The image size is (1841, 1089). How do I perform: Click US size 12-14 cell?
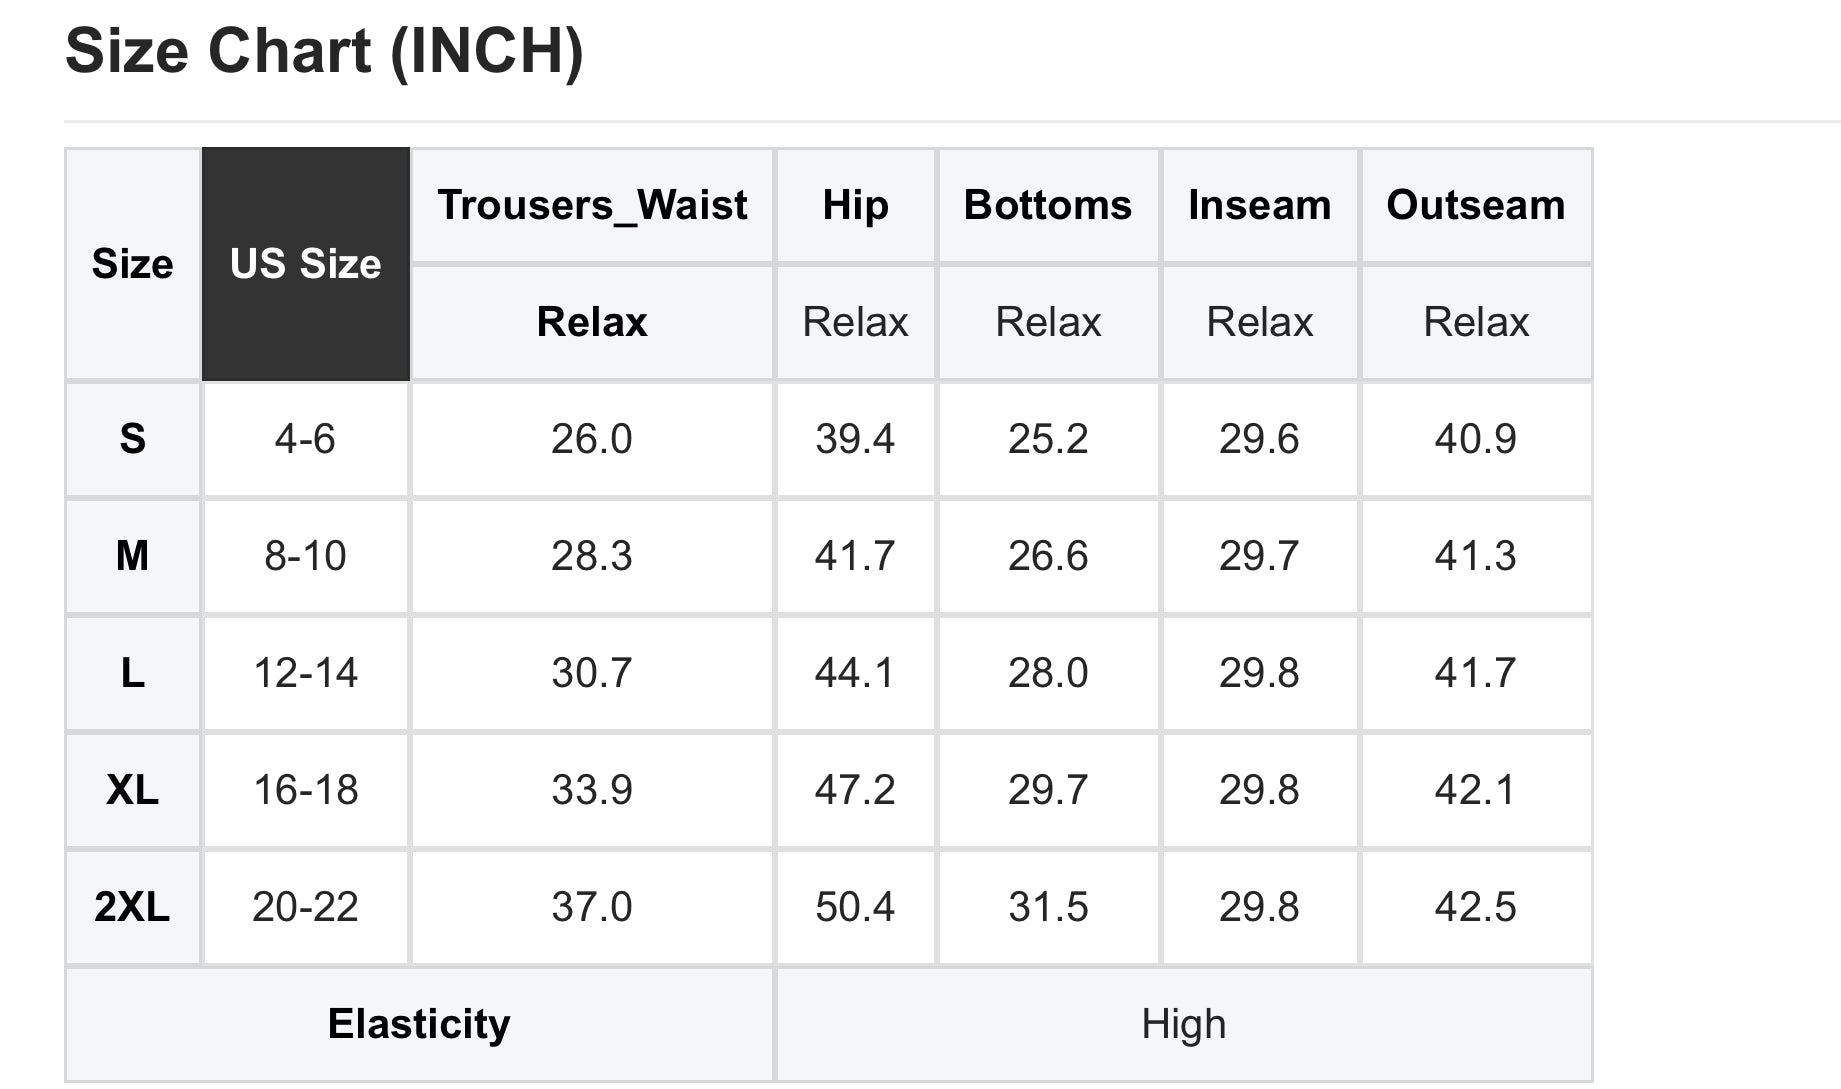point(305,673)
